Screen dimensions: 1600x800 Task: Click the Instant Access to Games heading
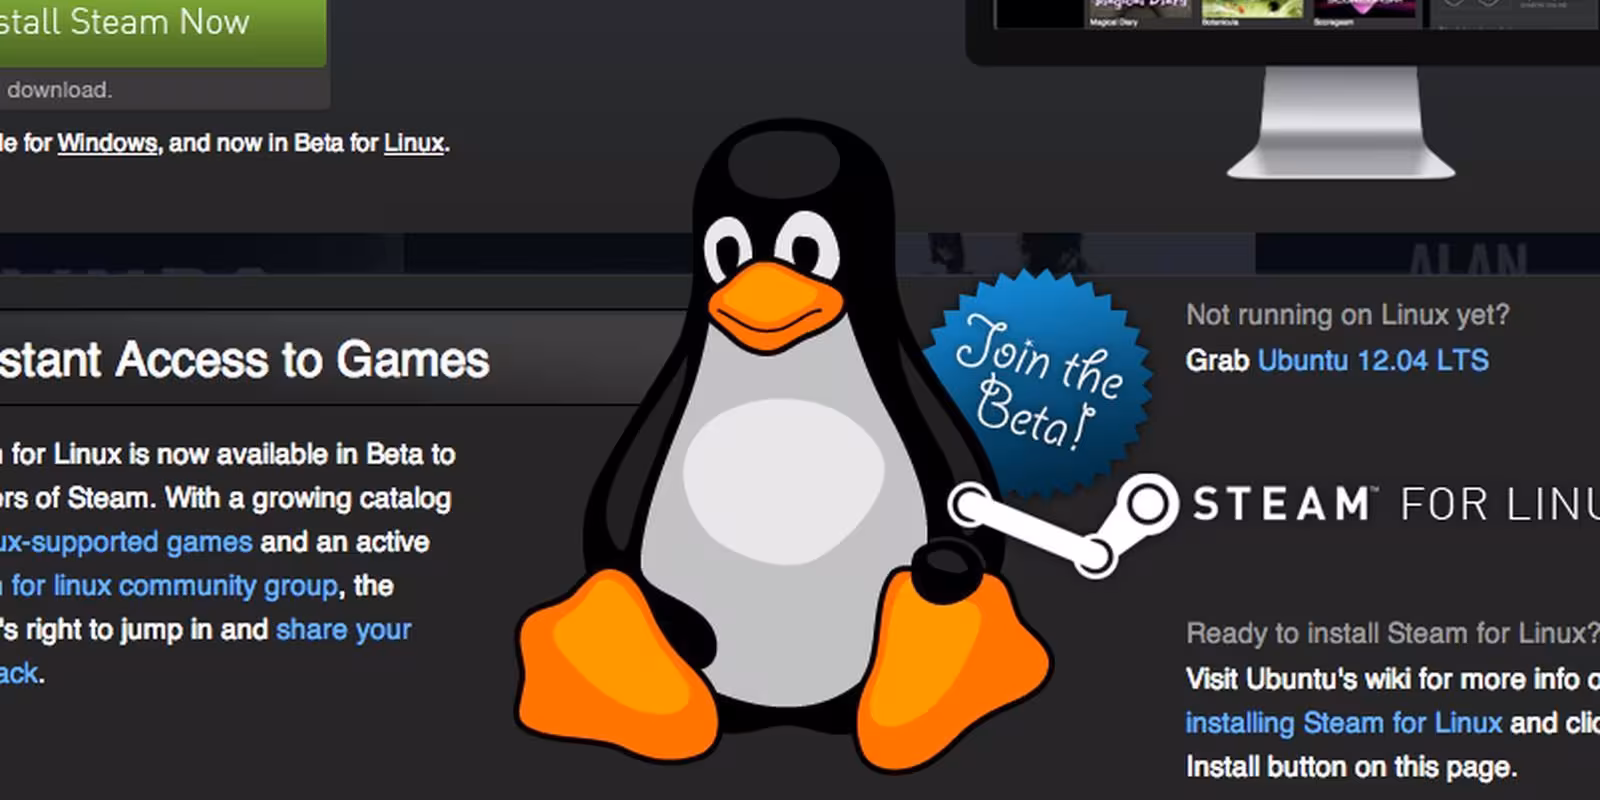click(x=244, y=360)
